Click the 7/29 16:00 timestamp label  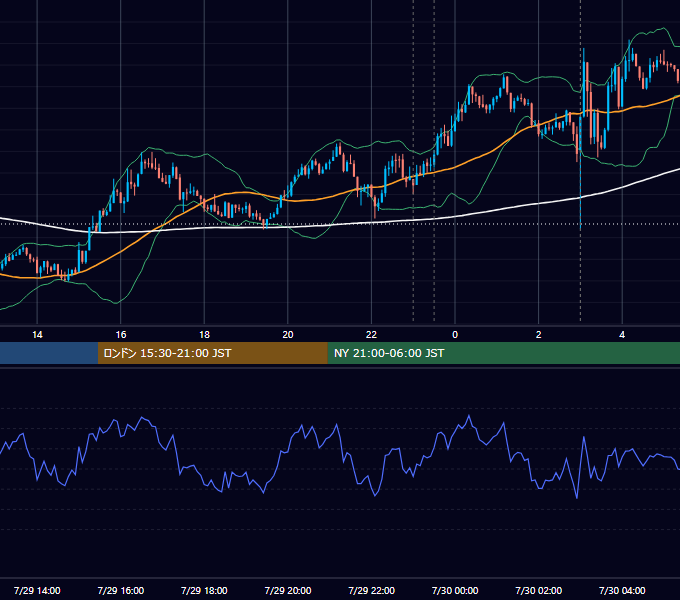121,590
